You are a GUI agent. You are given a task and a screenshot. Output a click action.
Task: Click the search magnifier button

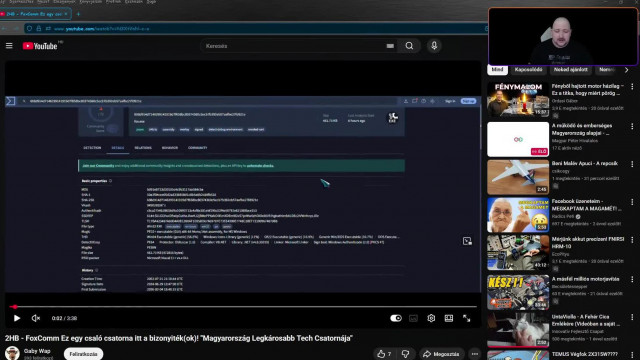pos(409,46)
